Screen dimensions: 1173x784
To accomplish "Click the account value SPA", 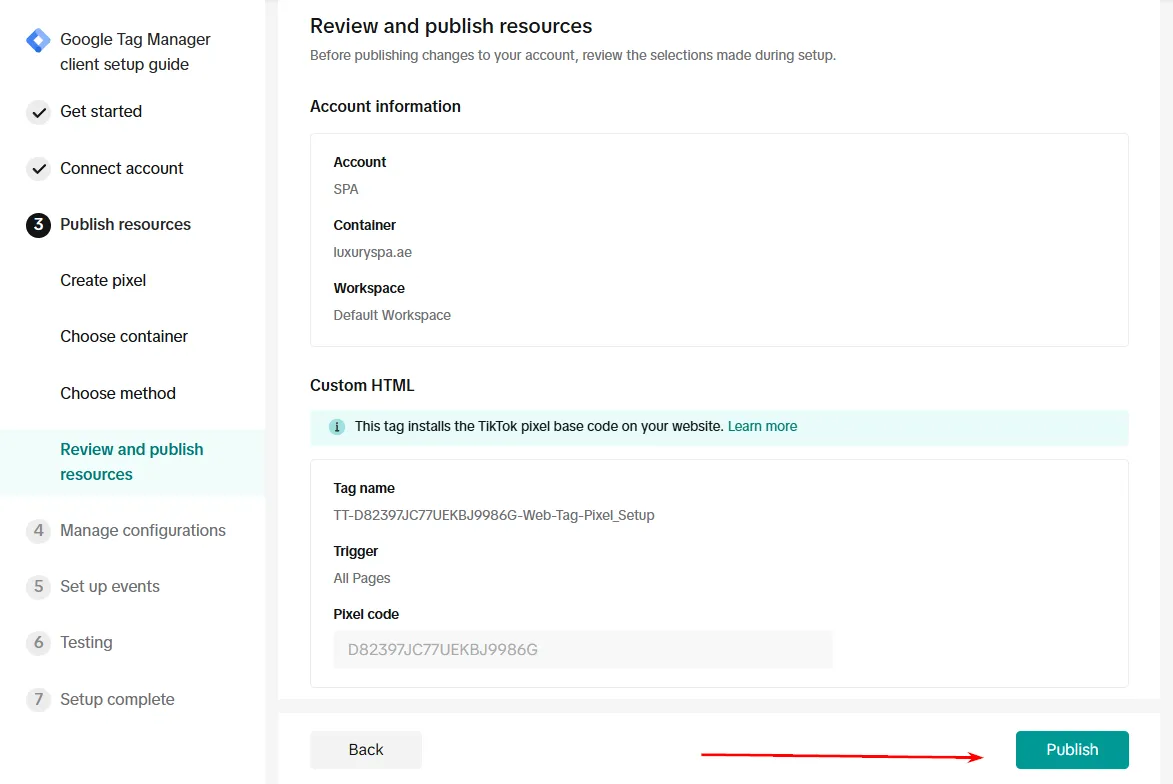I will (x=346, y=189).
